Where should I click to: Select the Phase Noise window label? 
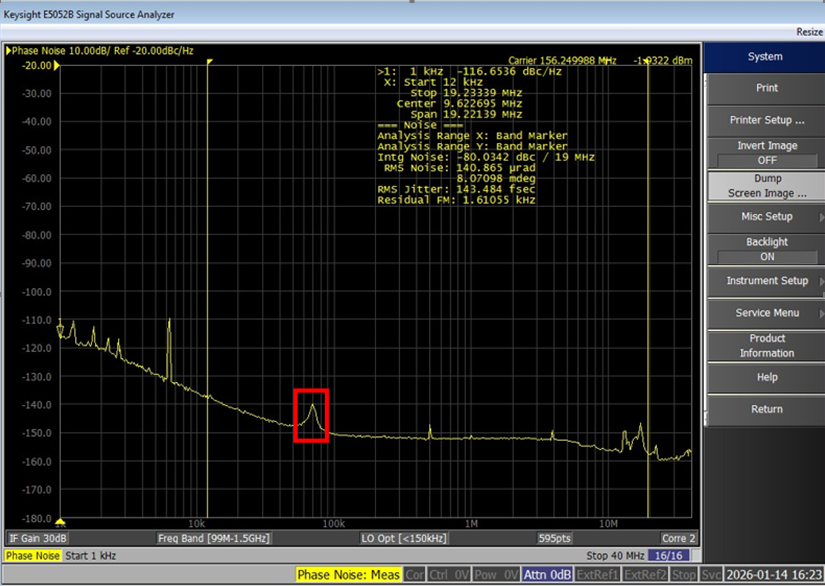(x=33, y=556)
